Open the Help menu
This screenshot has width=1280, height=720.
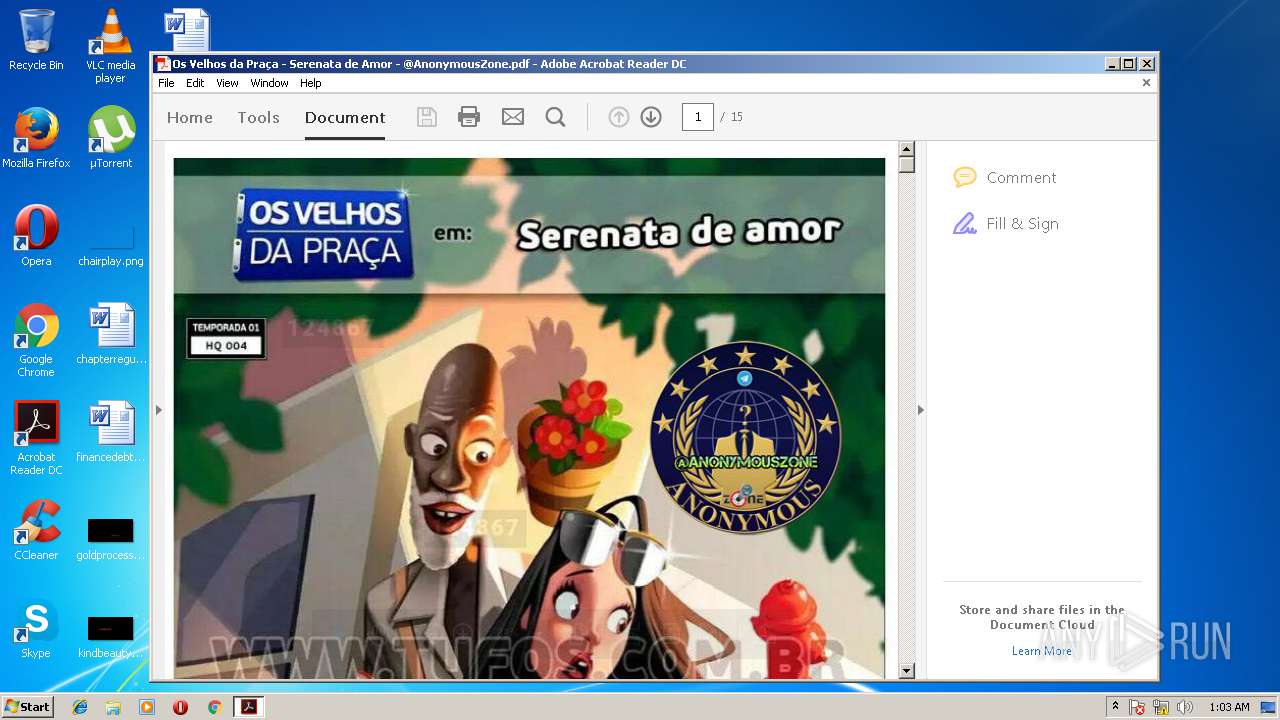pyautogui.click(x=311, y=83)
